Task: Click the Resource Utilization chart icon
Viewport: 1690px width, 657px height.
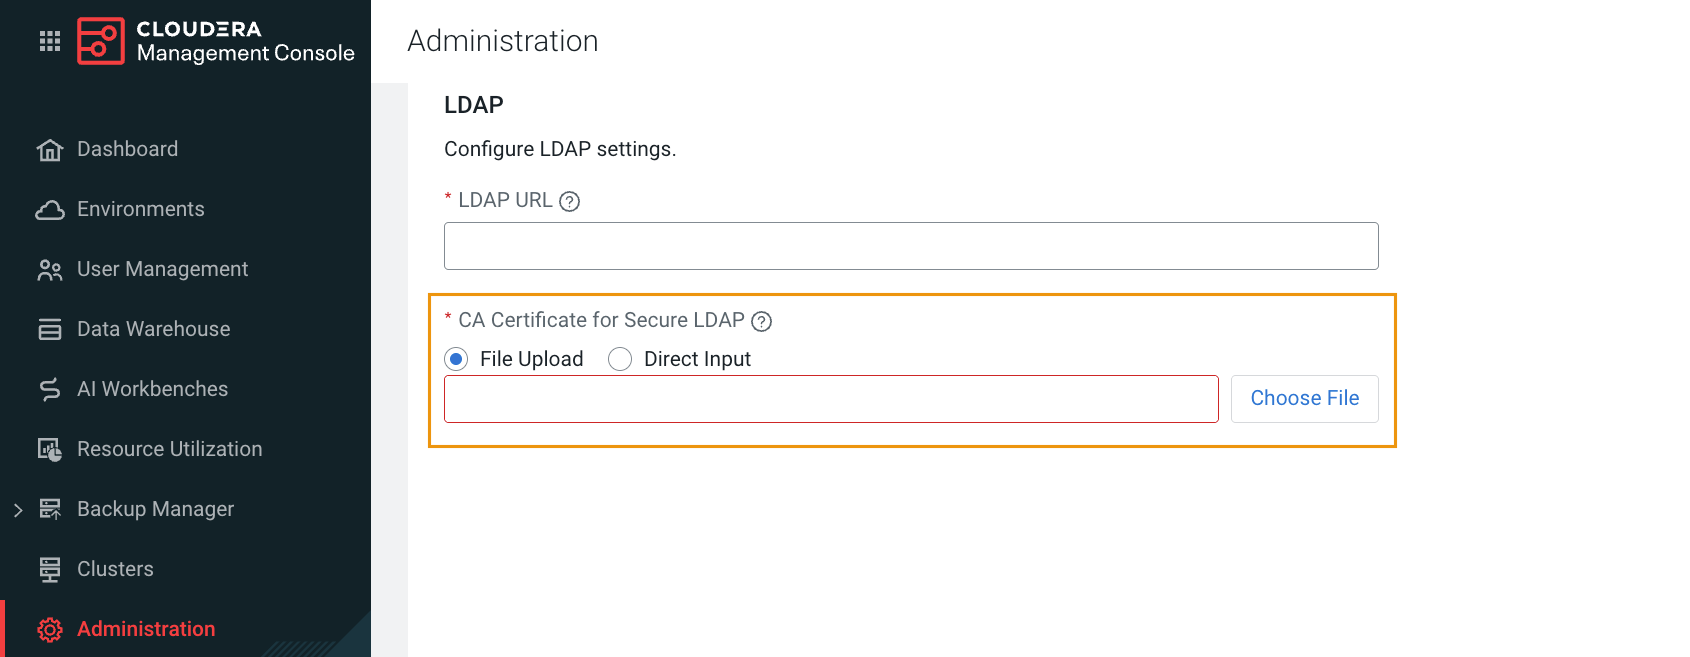Action: tap(50, 450)
